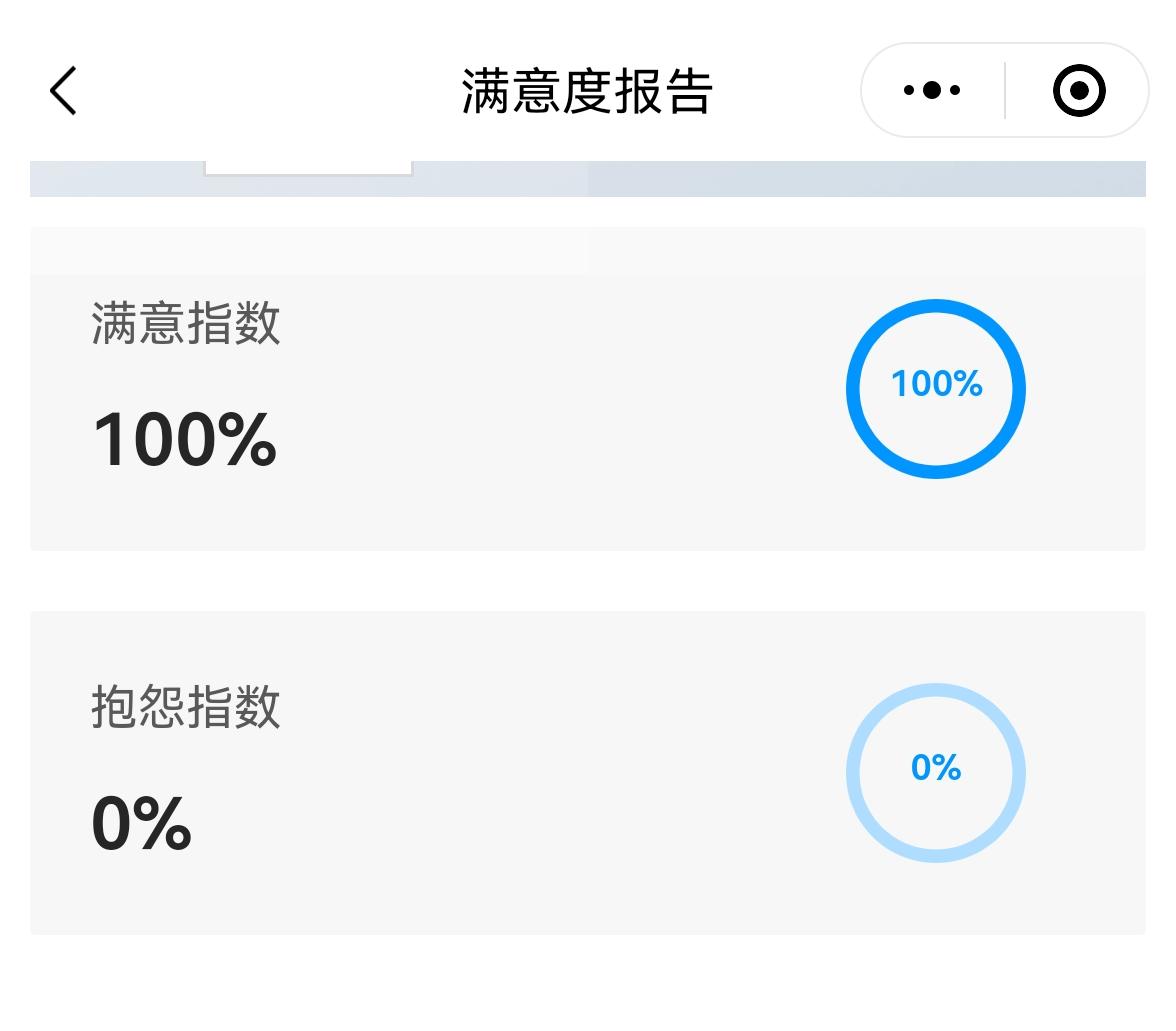Click the right side of the gray-blue banner
This screenshot has height=1031, width=1176.
coord(900,178)
